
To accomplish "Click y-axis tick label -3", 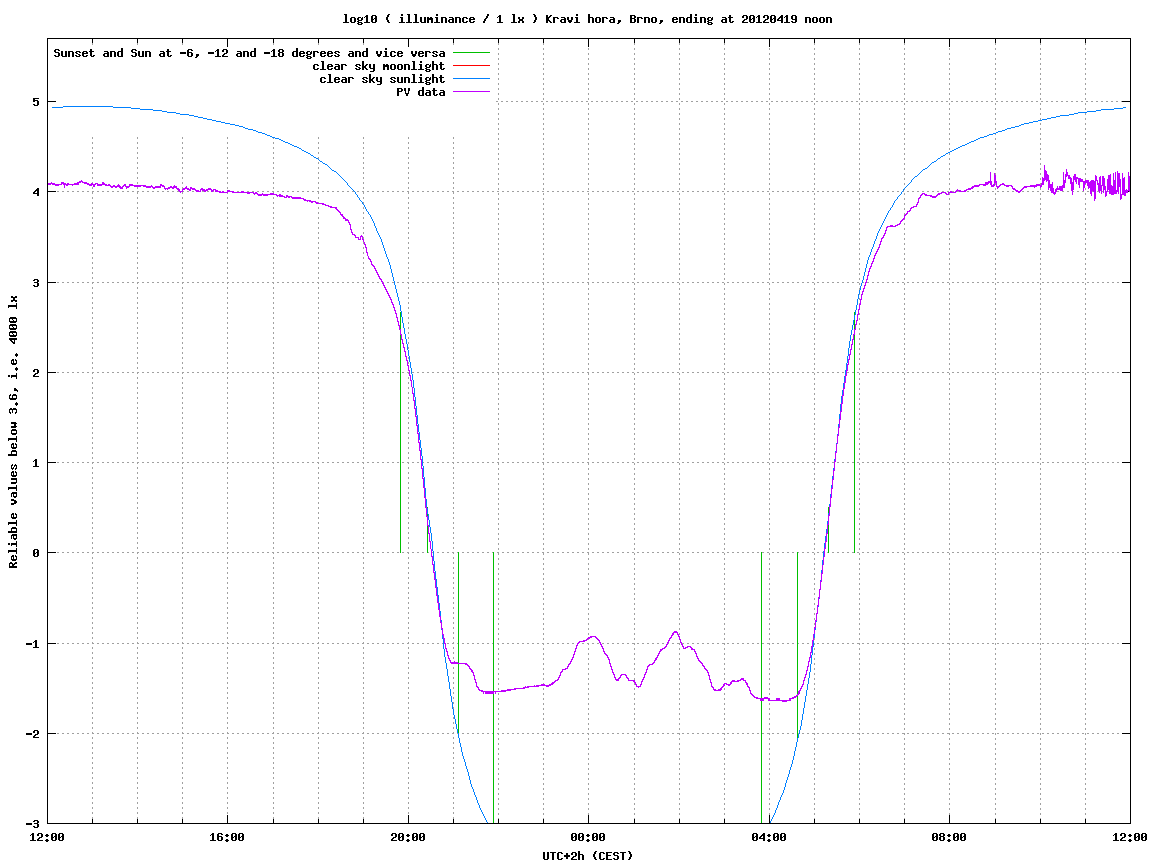I will (33, 824).
